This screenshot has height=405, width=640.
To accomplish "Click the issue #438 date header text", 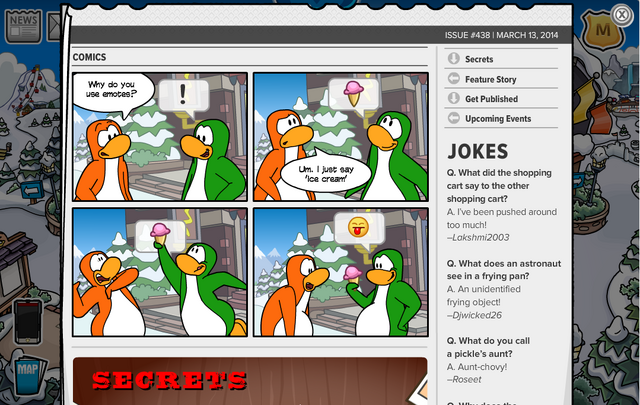I will click(501, 35).
